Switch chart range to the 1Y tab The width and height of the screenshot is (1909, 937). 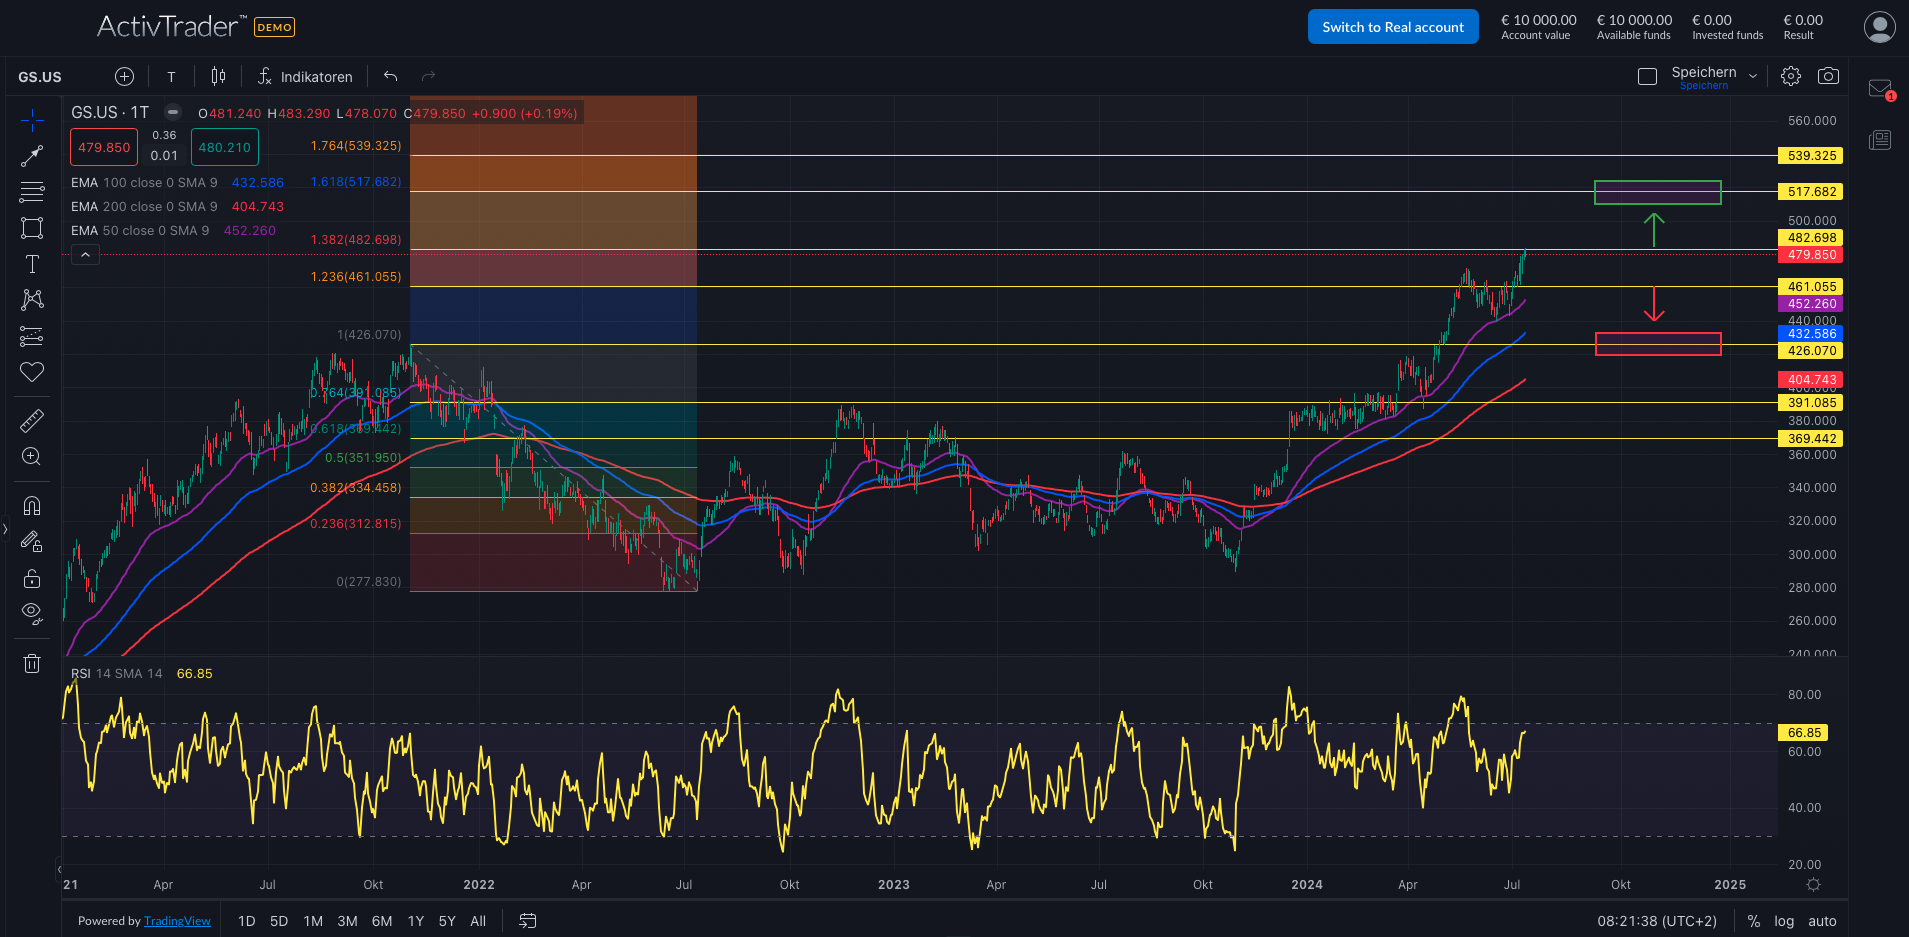415,920
